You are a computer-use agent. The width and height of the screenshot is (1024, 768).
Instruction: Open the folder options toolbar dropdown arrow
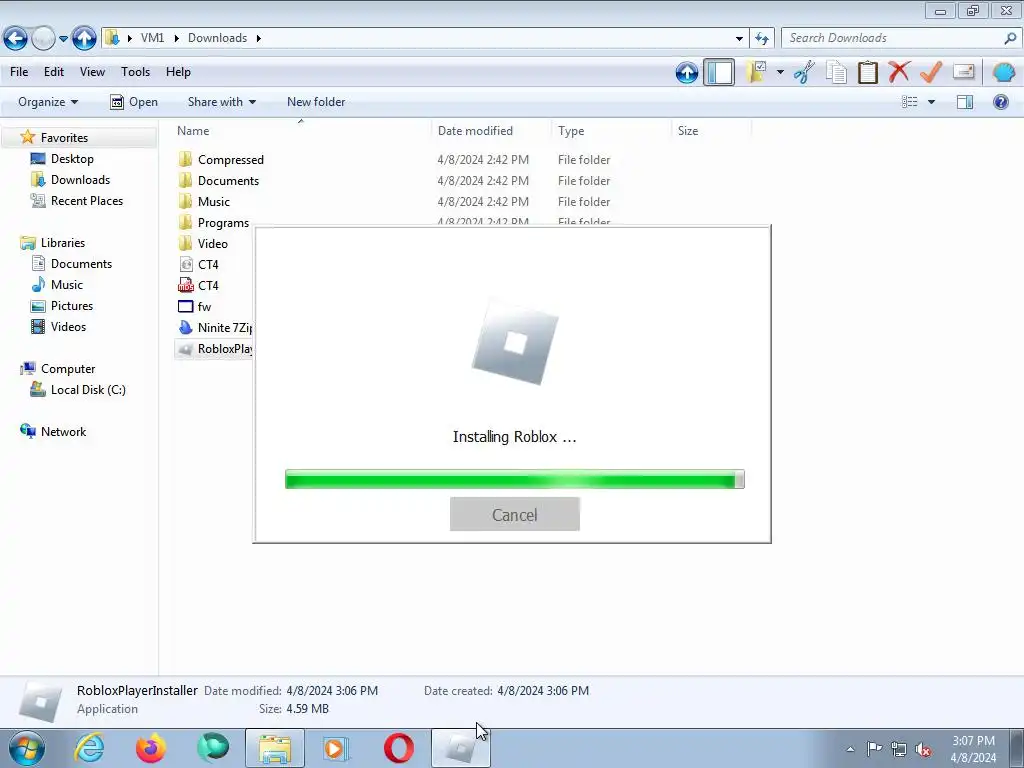click(x=780, y=72)
